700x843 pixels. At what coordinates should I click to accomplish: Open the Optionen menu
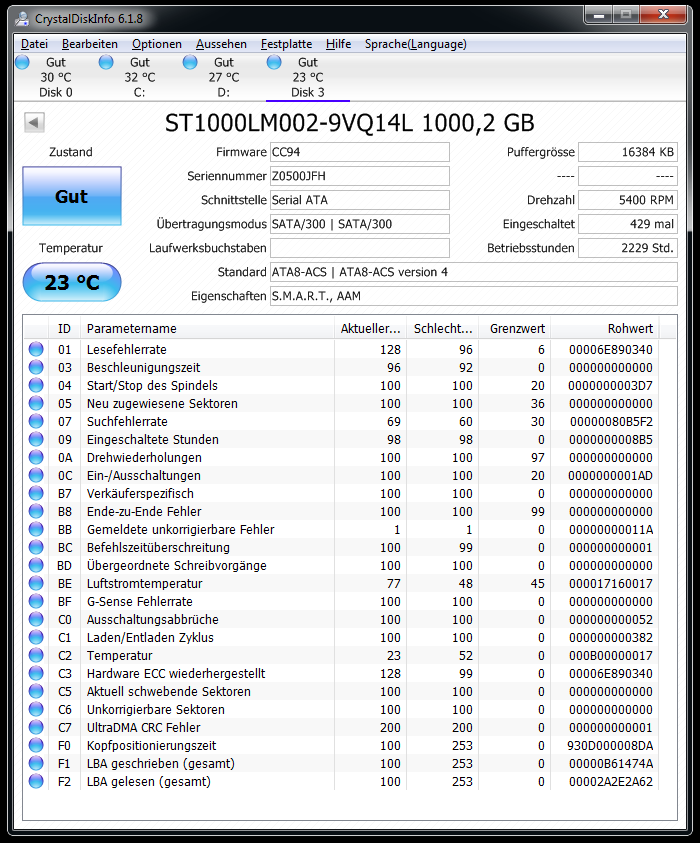coord(157,44)
